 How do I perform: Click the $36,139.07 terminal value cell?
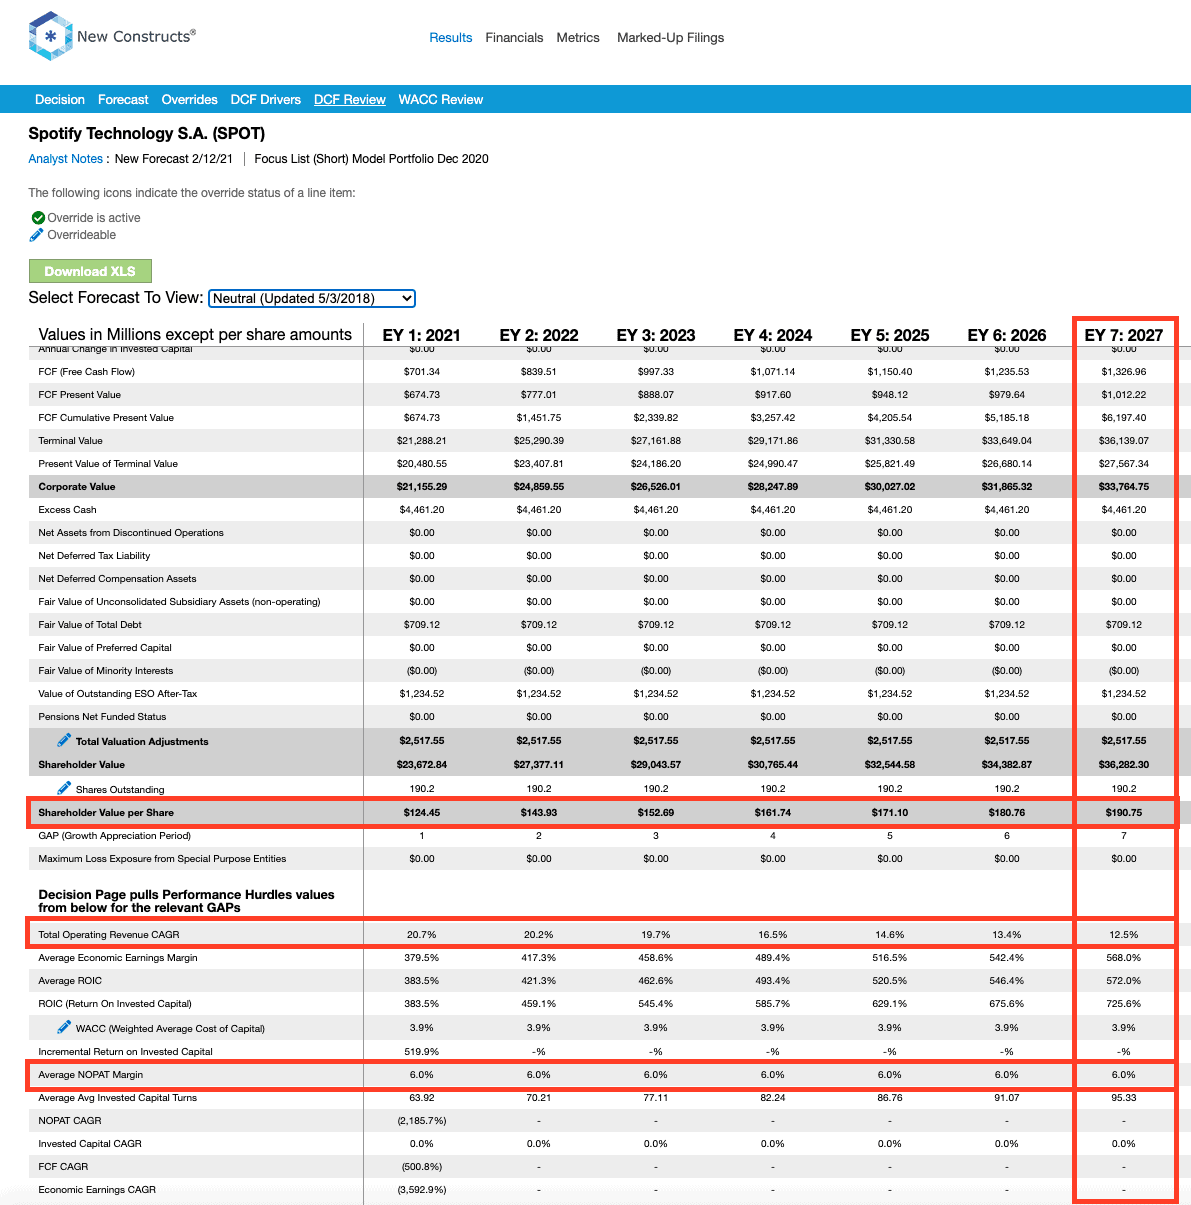[x=1124, y=441]
